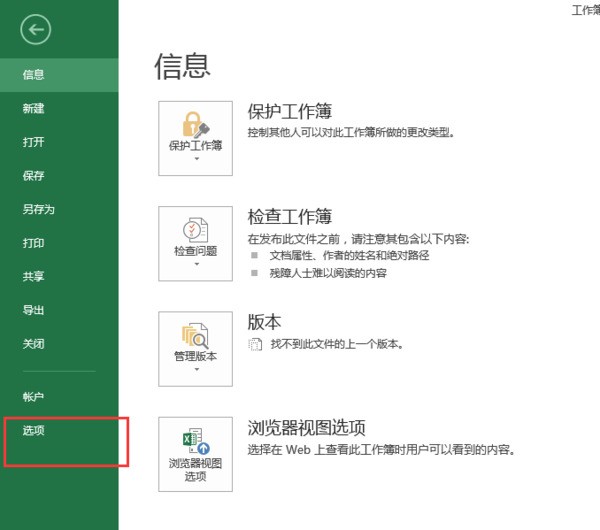Click the 管理版本 magnifier document icon
The image size is (600, 530).
coord(195,335)
